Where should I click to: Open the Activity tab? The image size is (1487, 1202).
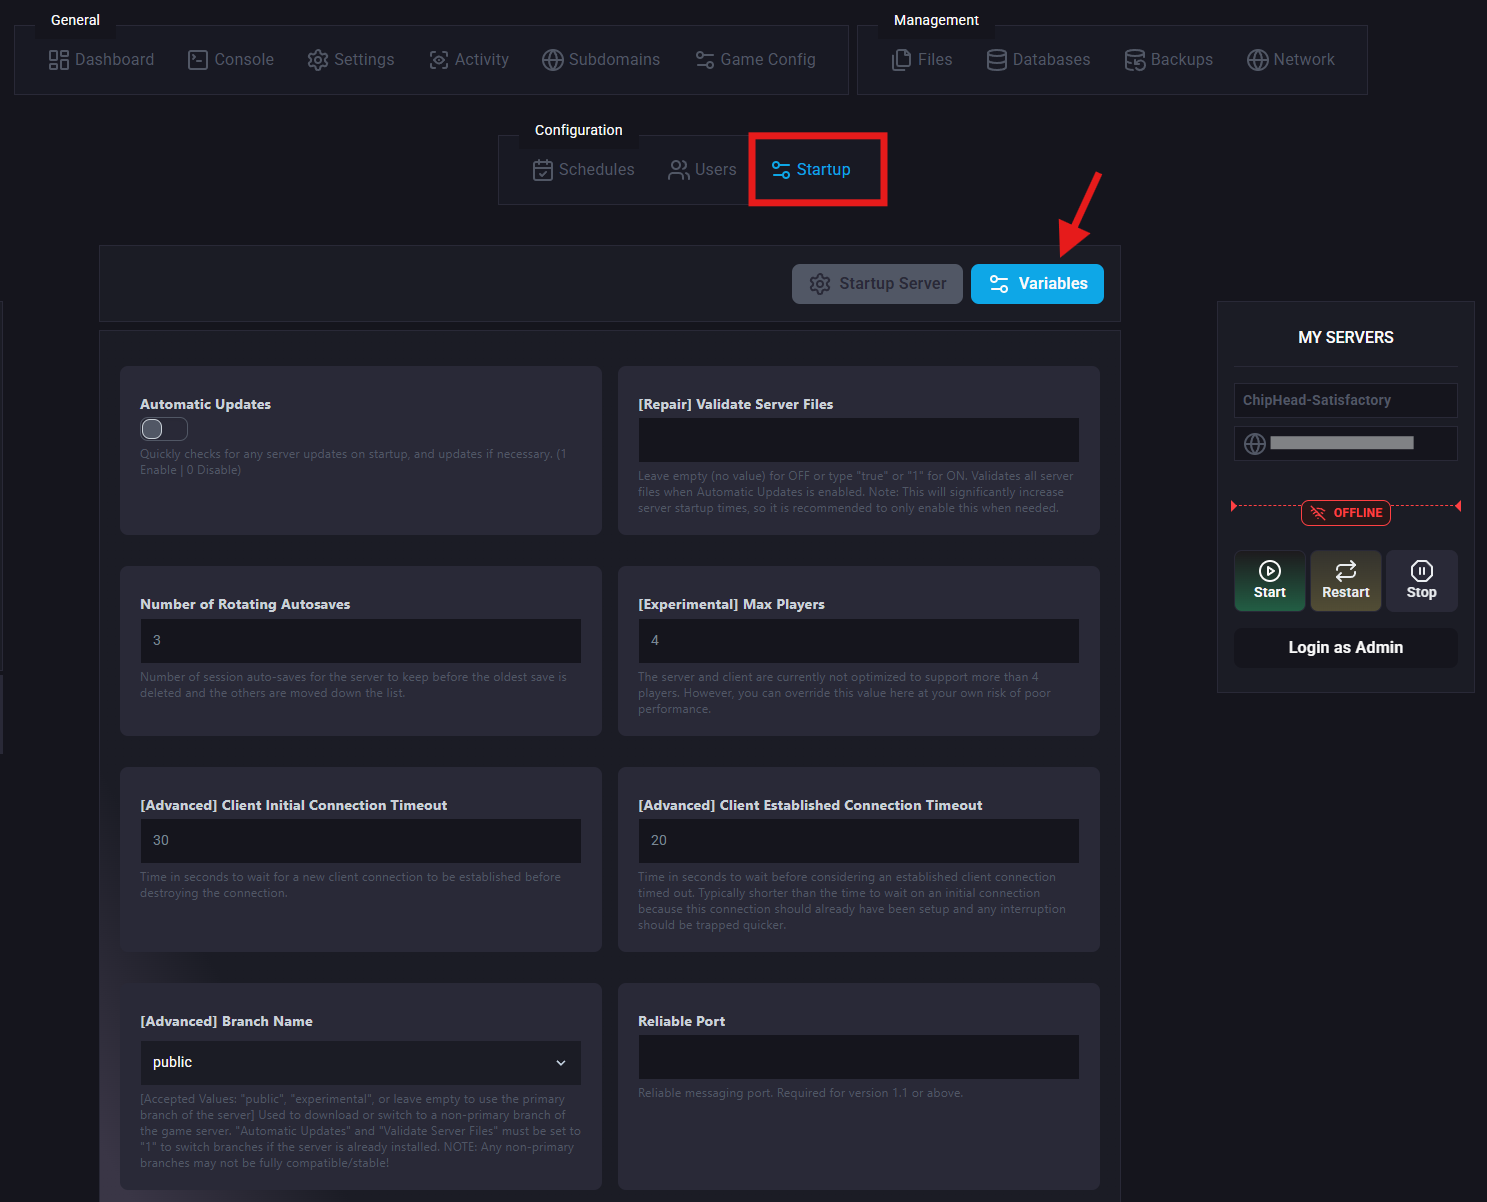(469, 60)
